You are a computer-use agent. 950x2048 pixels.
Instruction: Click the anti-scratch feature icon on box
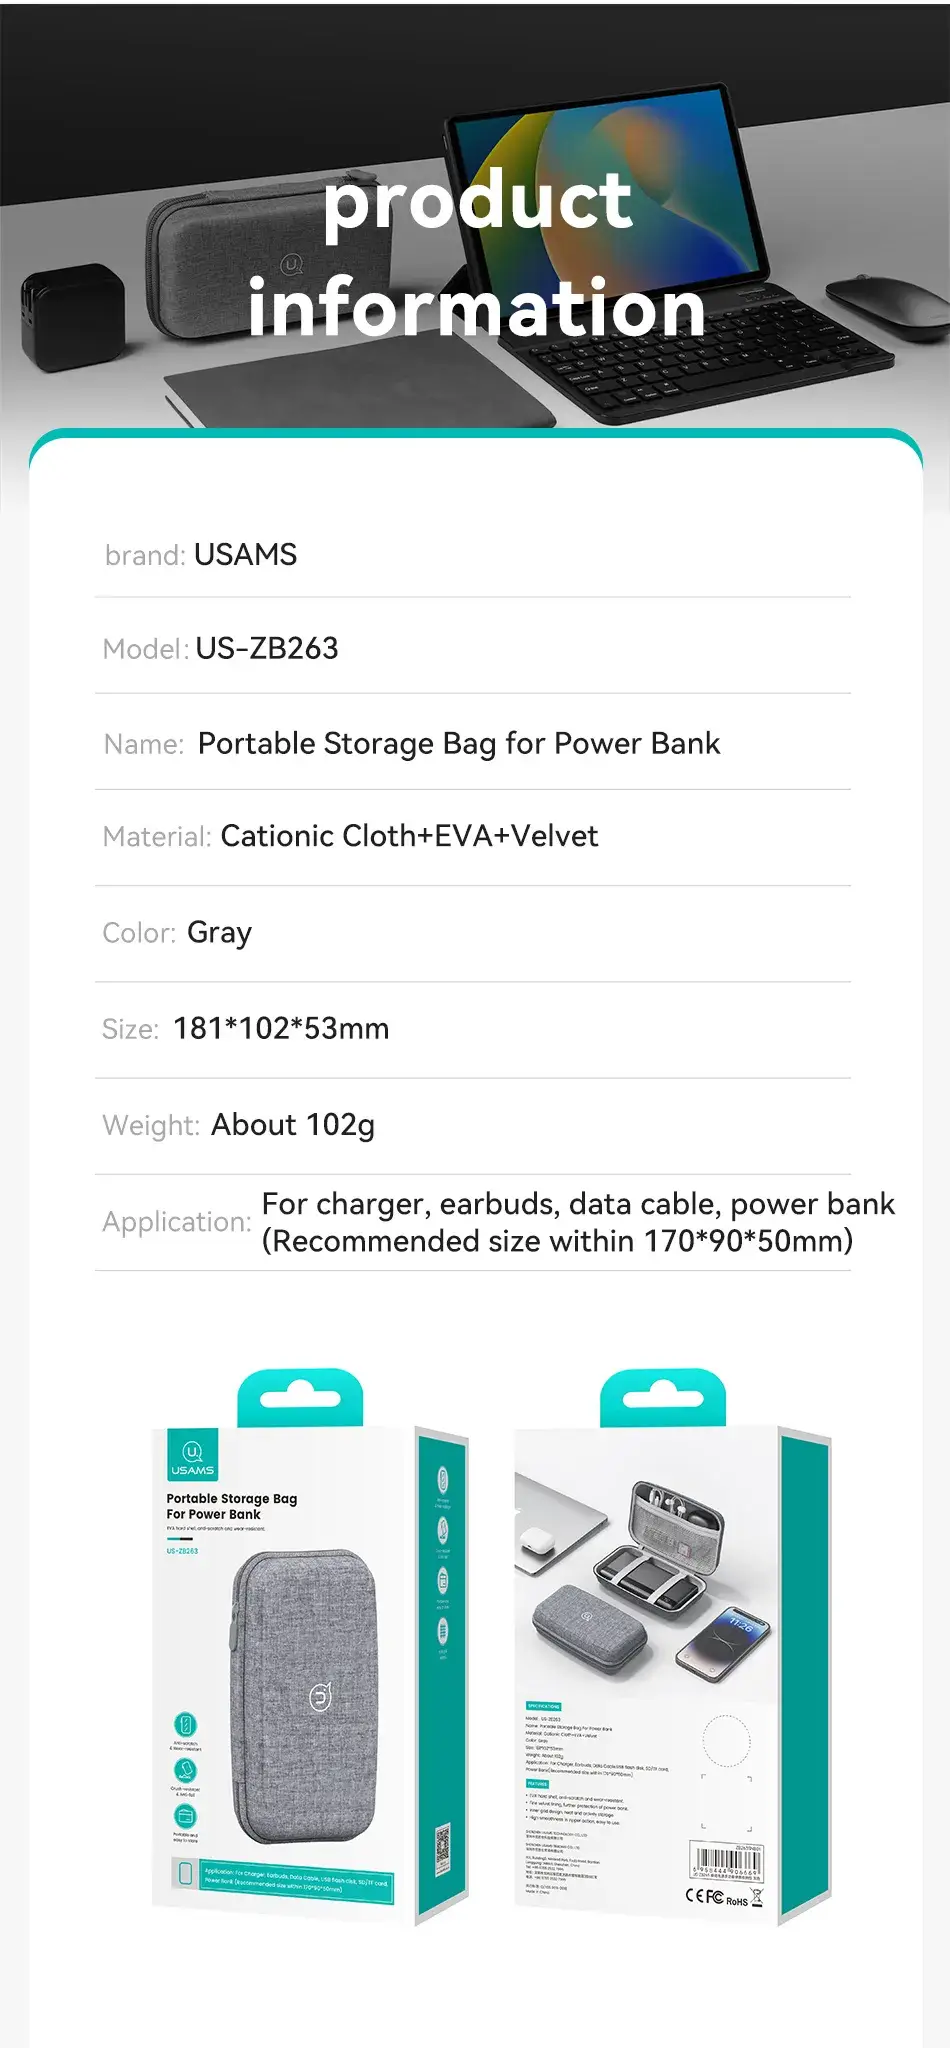[x=185, y=1724]
